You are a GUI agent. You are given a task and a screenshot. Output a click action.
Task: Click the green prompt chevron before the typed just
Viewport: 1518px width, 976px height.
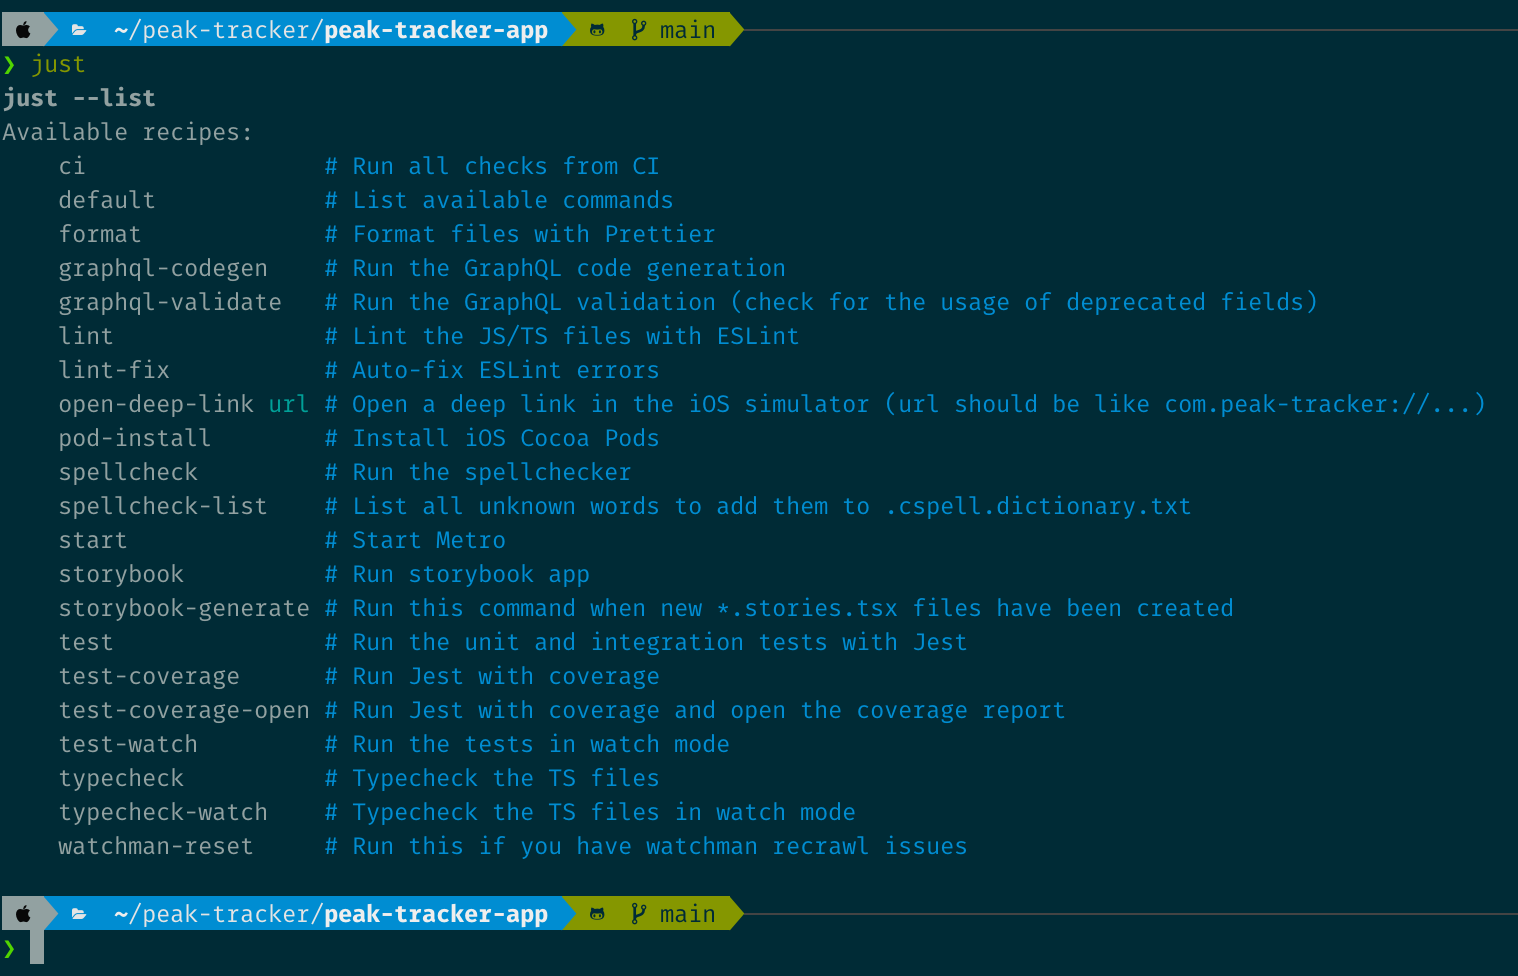[10, 65]
